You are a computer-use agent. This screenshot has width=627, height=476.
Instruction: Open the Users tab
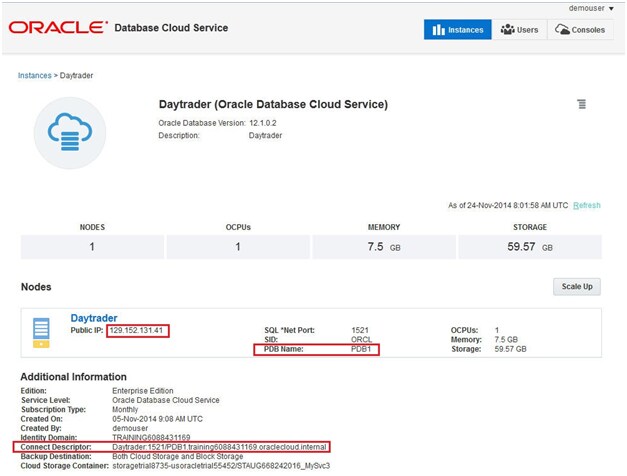(x=519, y=30)
